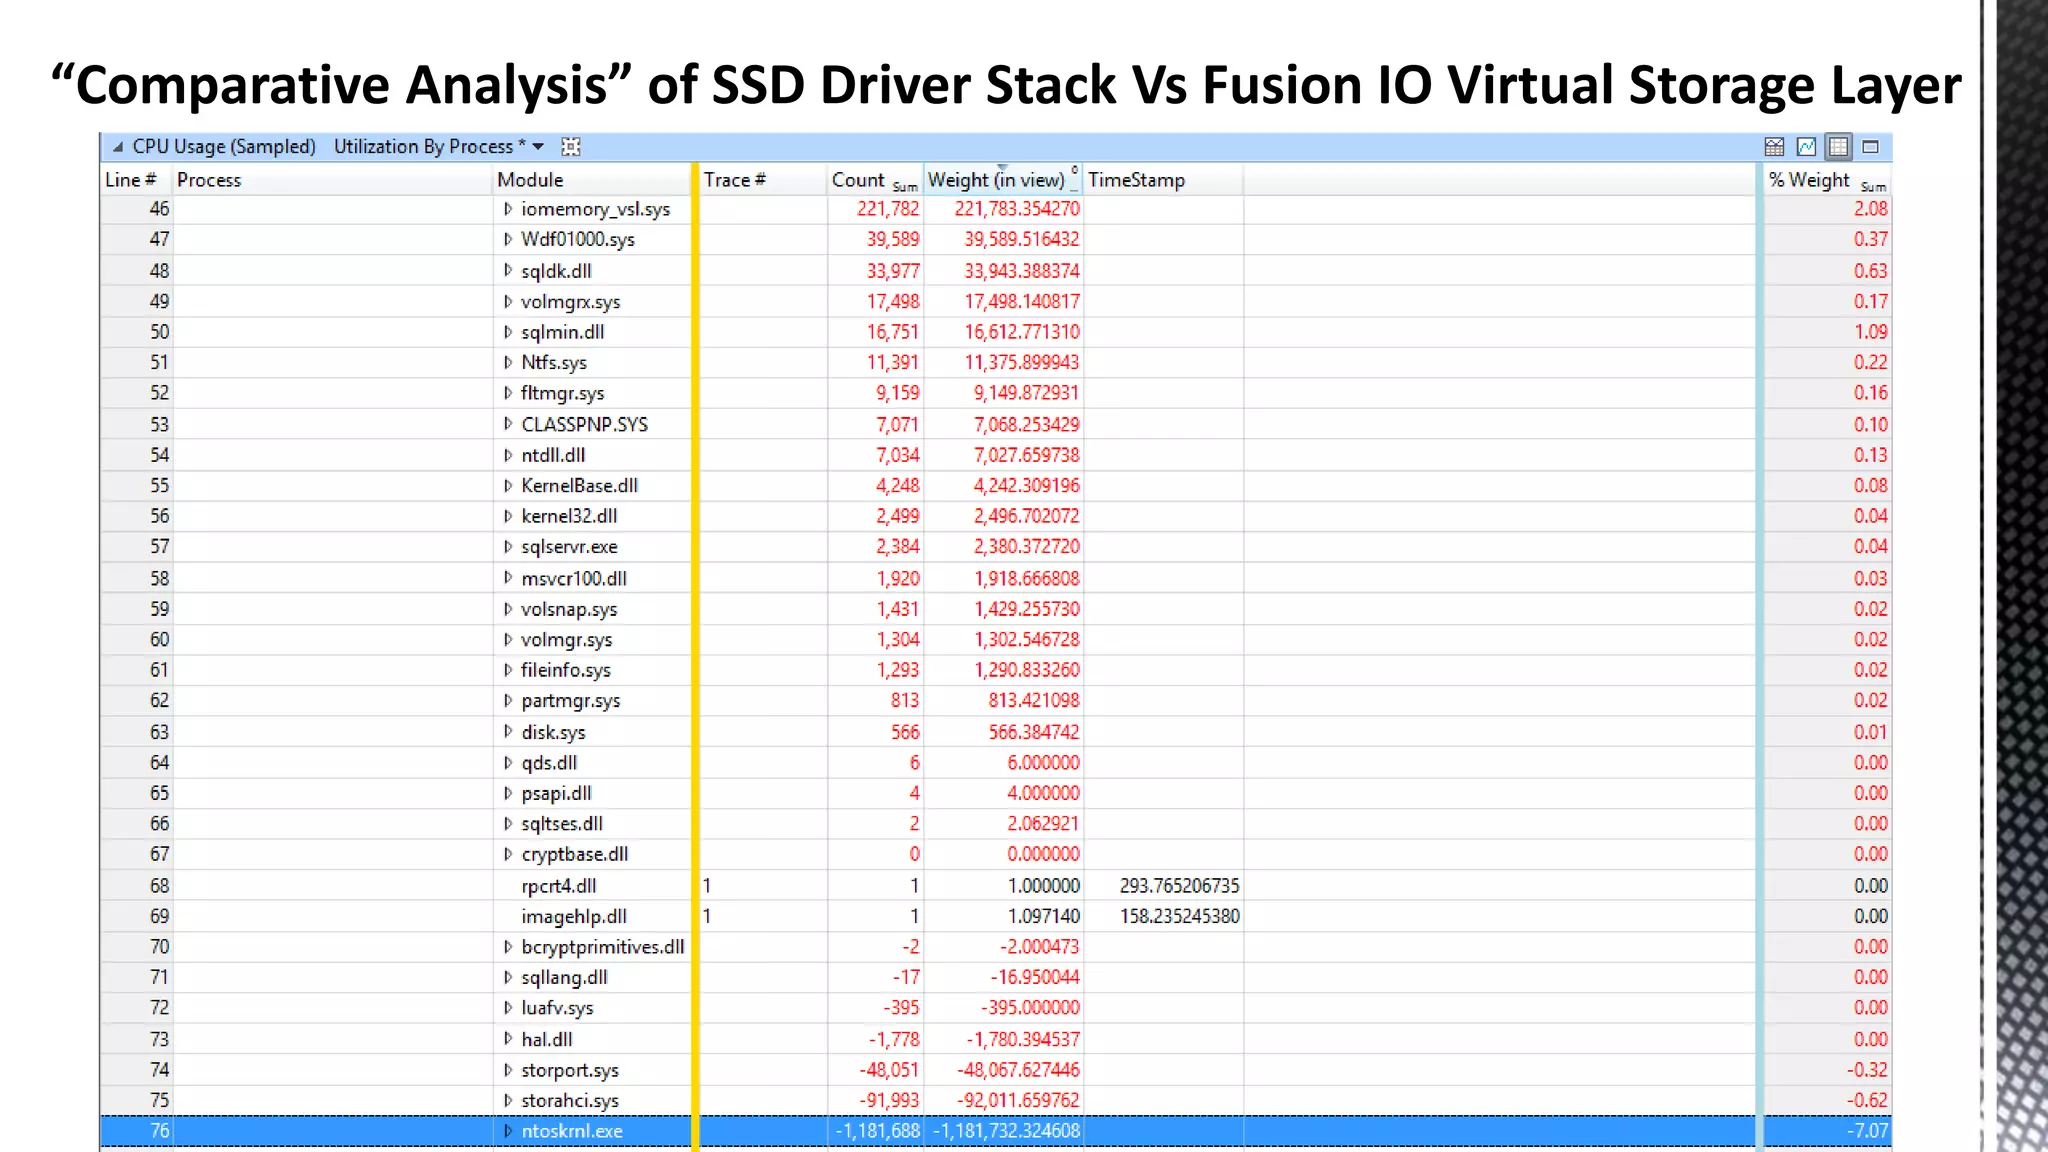Expand the fileinfo.sys module row
Screen dimensions: 2048x1152
pyautogui.click(x=508, y=670)
